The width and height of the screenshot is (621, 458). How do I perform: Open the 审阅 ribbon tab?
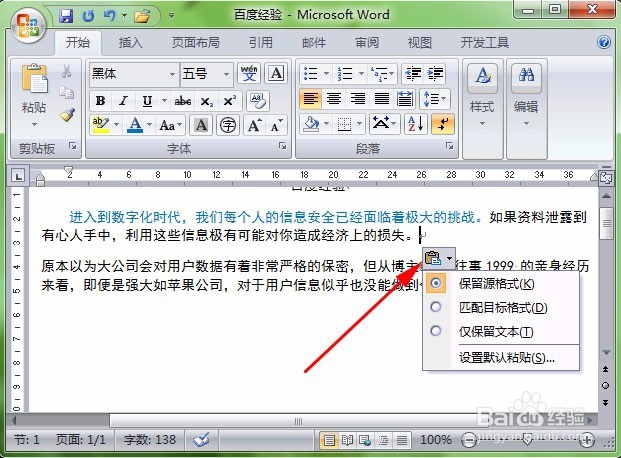367,42
